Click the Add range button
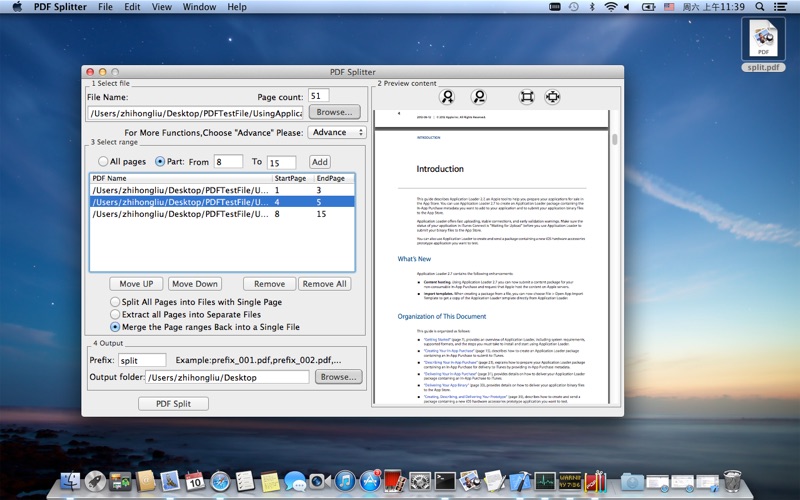The width and height of the screenshot is (800, 500). click(x=320, y=162)
